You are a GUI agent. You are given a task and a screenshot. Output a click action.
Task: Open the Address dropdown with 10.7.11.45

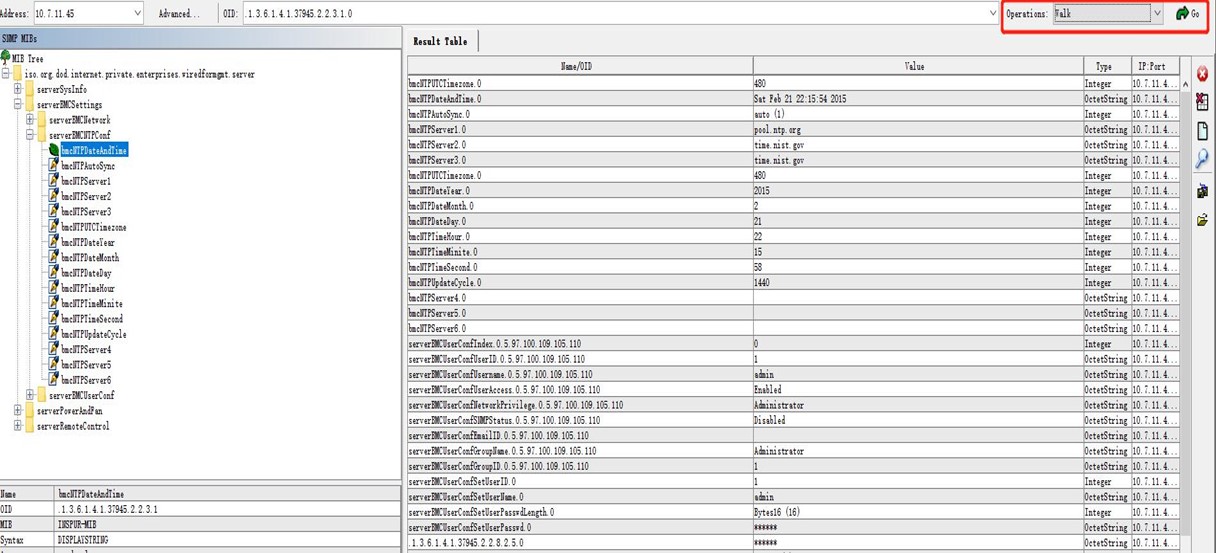coord(137,14)
